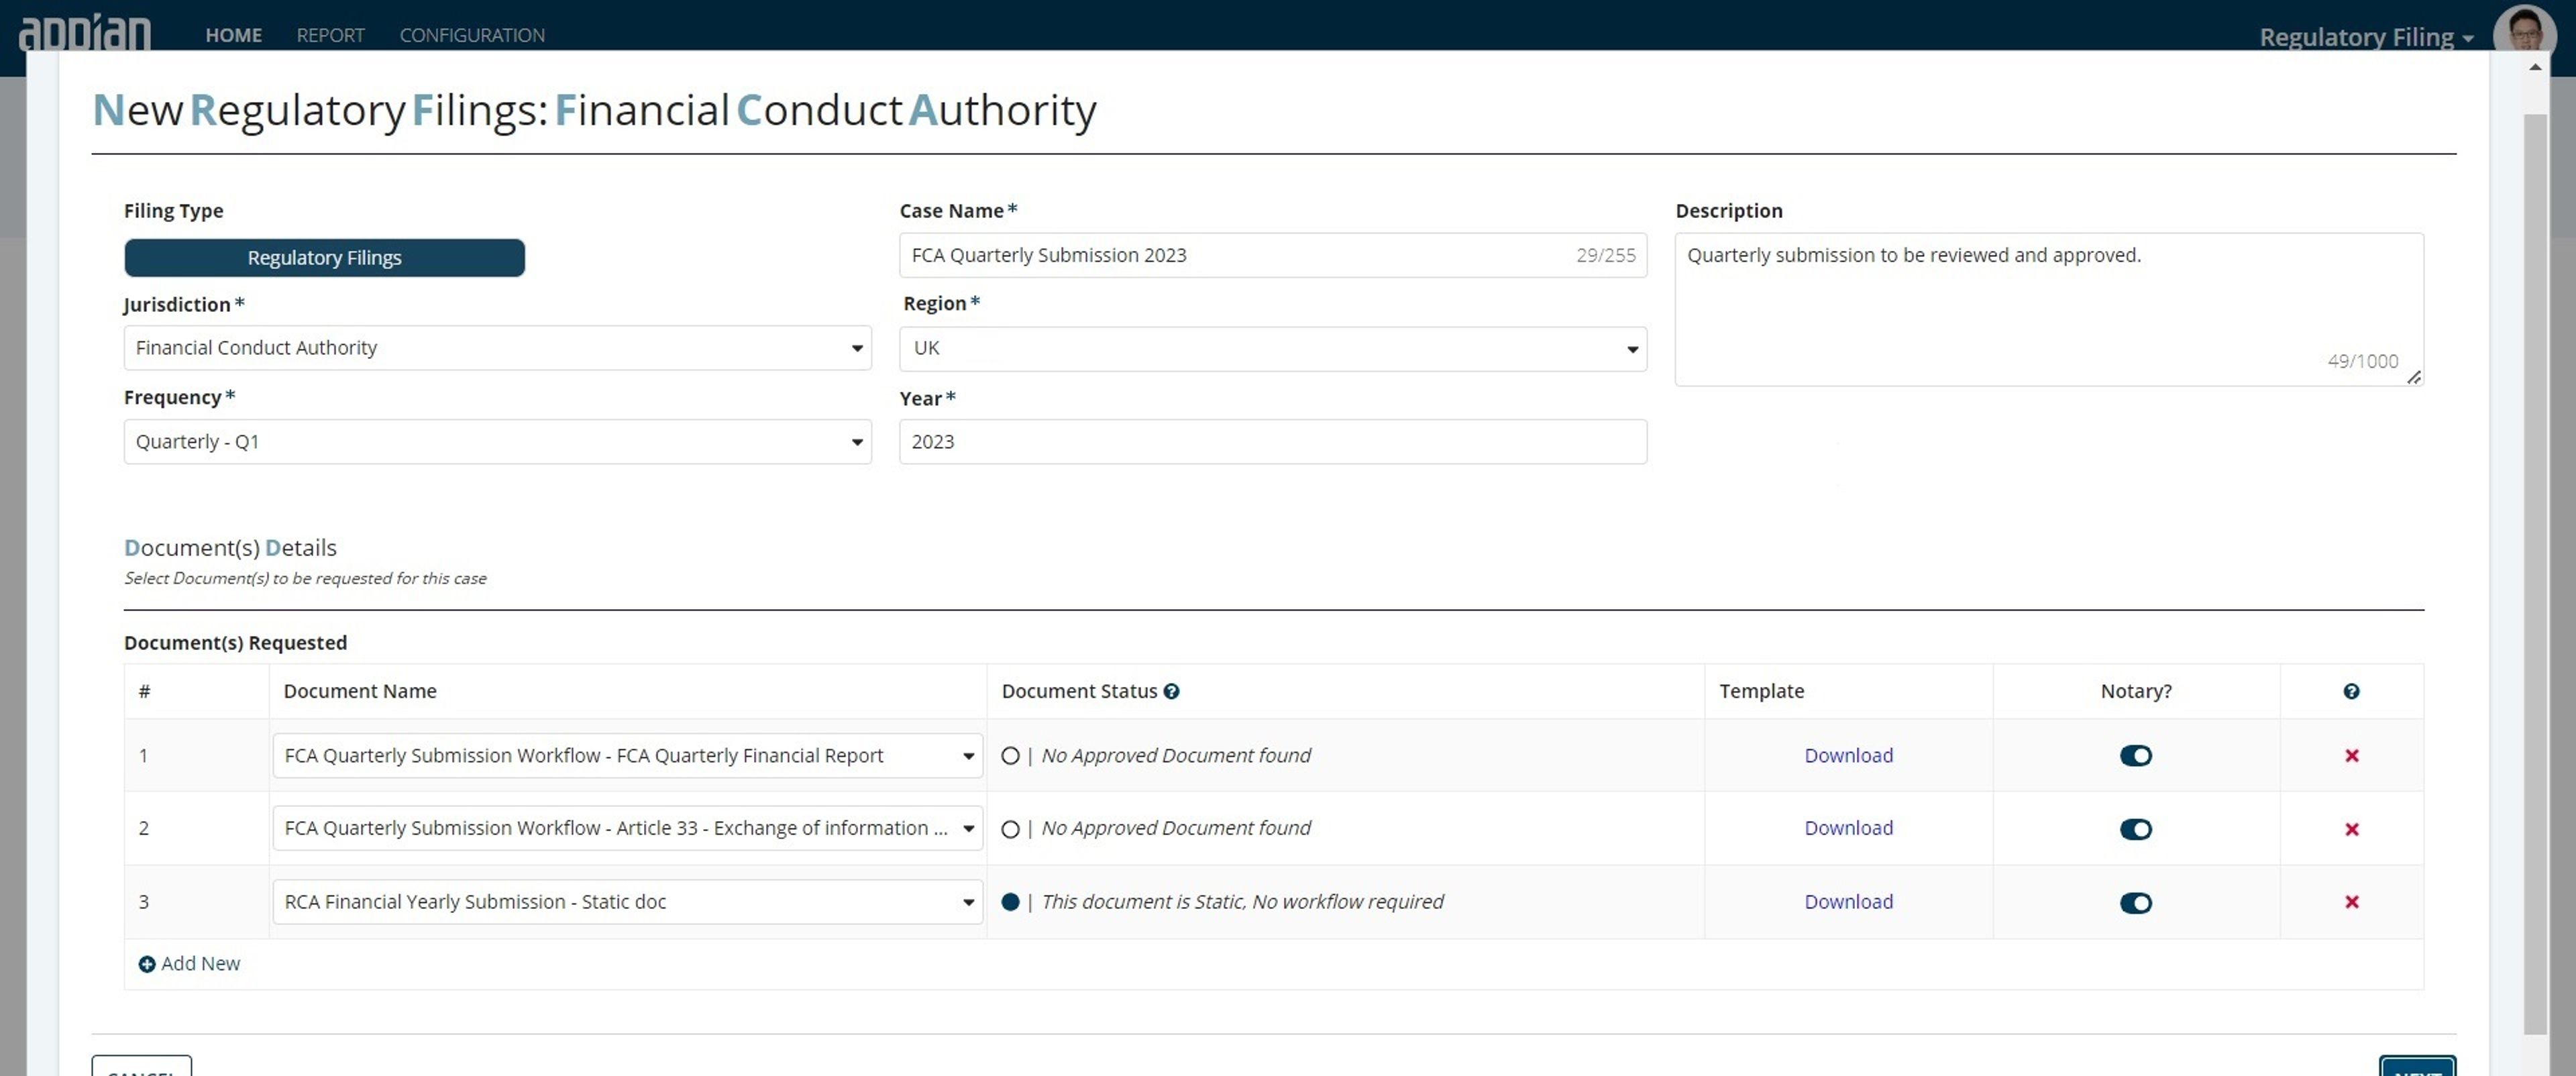The height and width of the screenshot is (1076, 2576).
Task: Toggle Notary switch for Article 33 document
Action: click(2135, 829)
